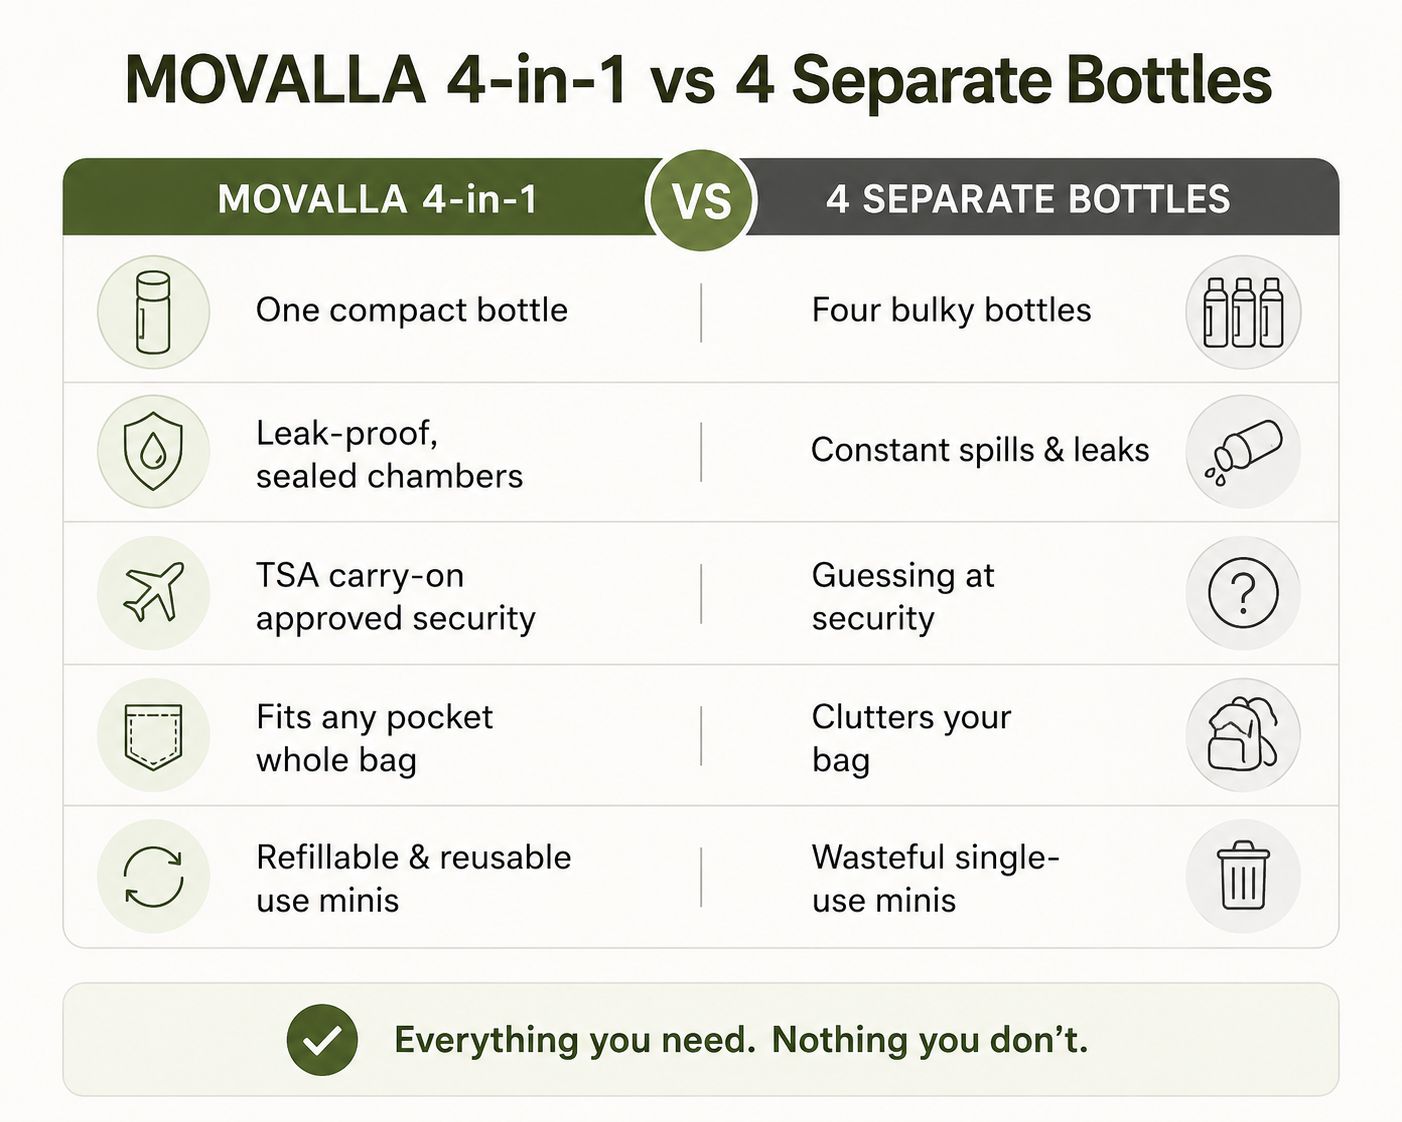
Task: Select the pocket icon
Action: pos(153,735)
